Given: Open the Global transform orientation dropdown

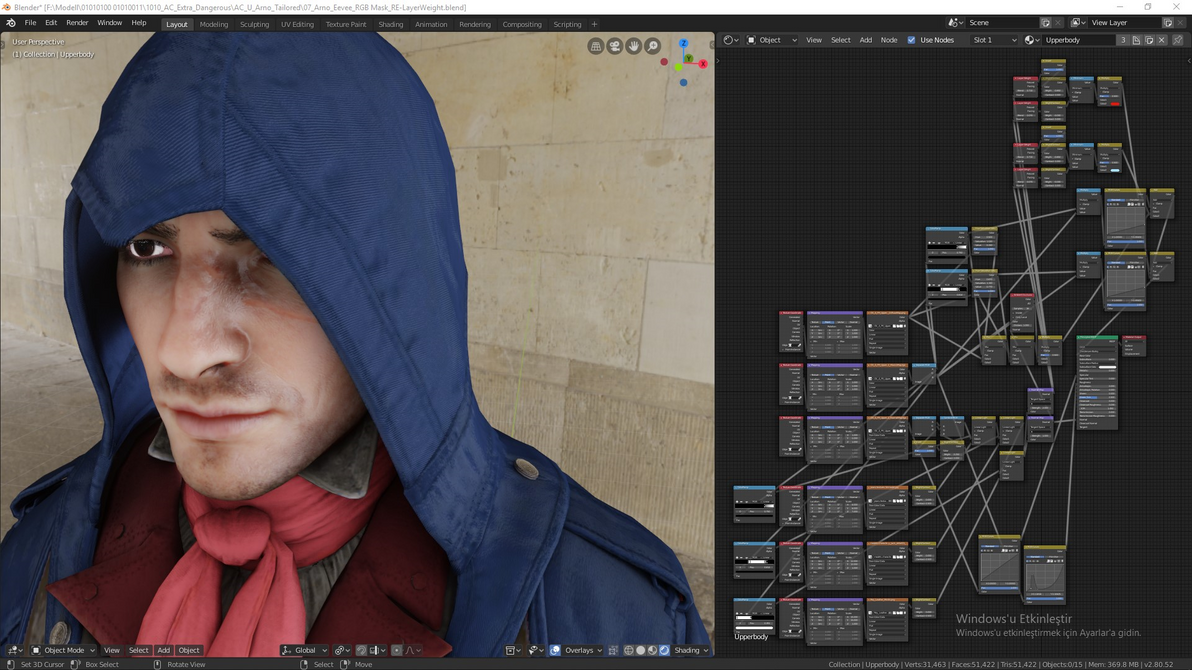Looking at the screenshot, I should point(304,650).
